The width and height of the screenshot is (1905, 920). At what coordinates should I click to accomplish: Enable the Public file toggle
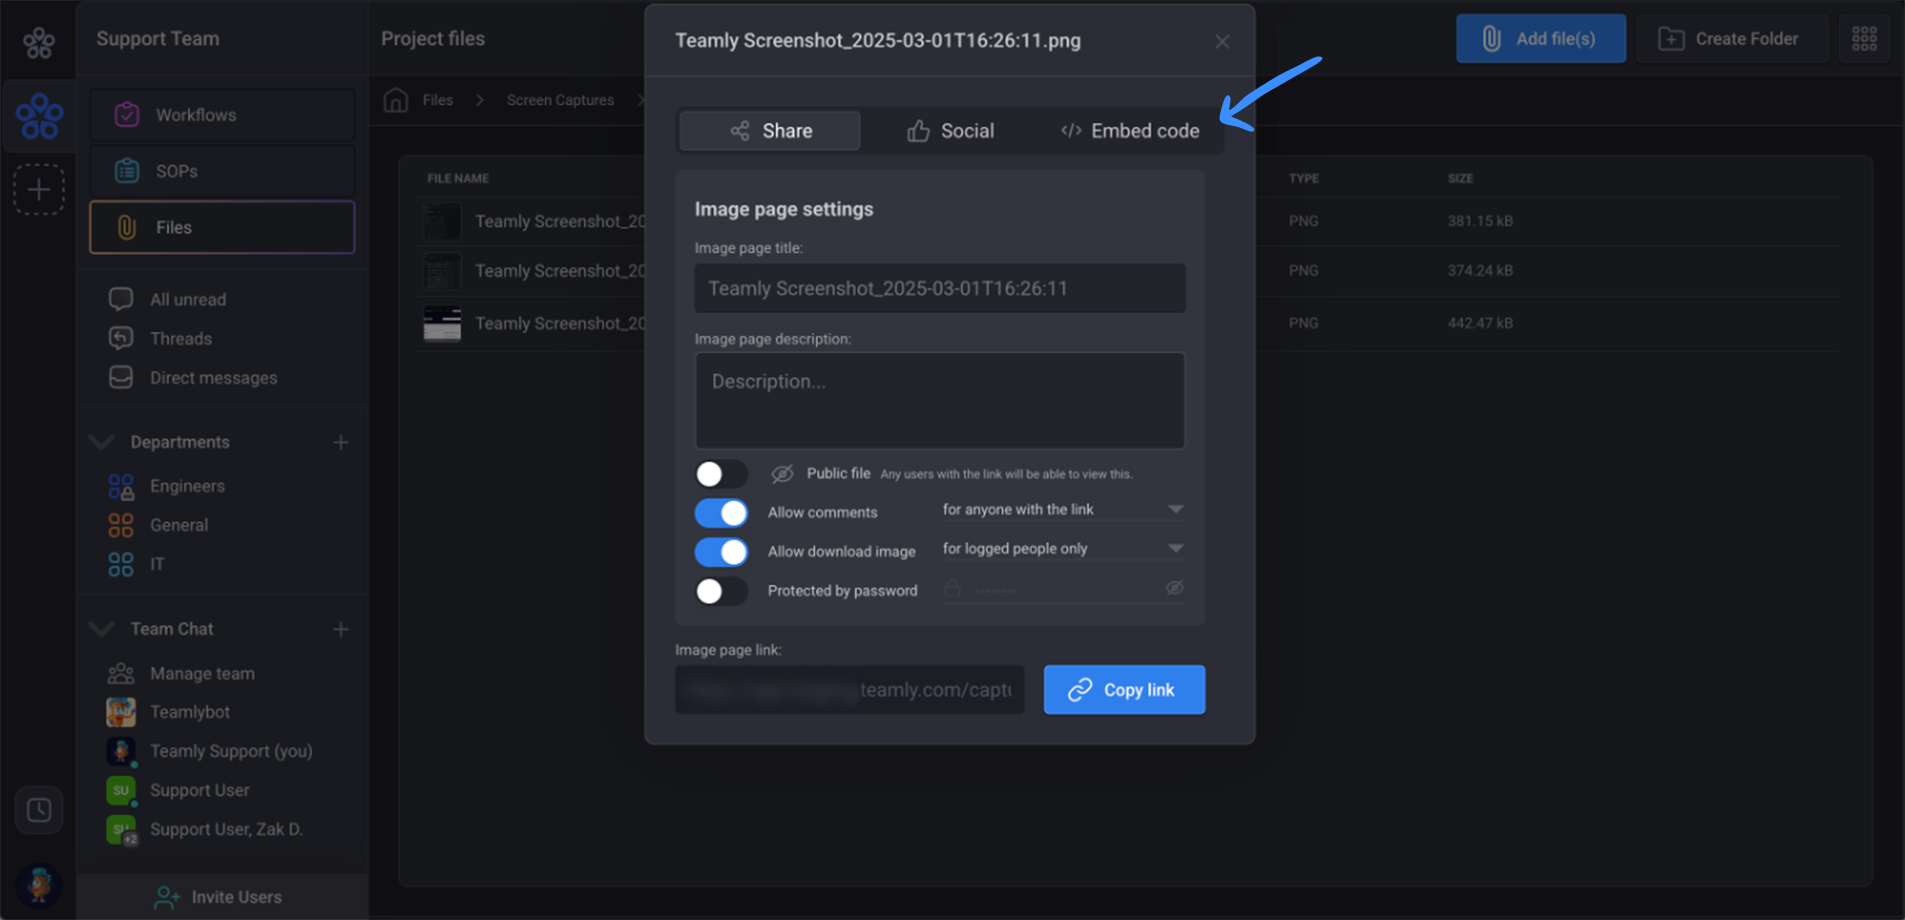click(x=721, y=473)
